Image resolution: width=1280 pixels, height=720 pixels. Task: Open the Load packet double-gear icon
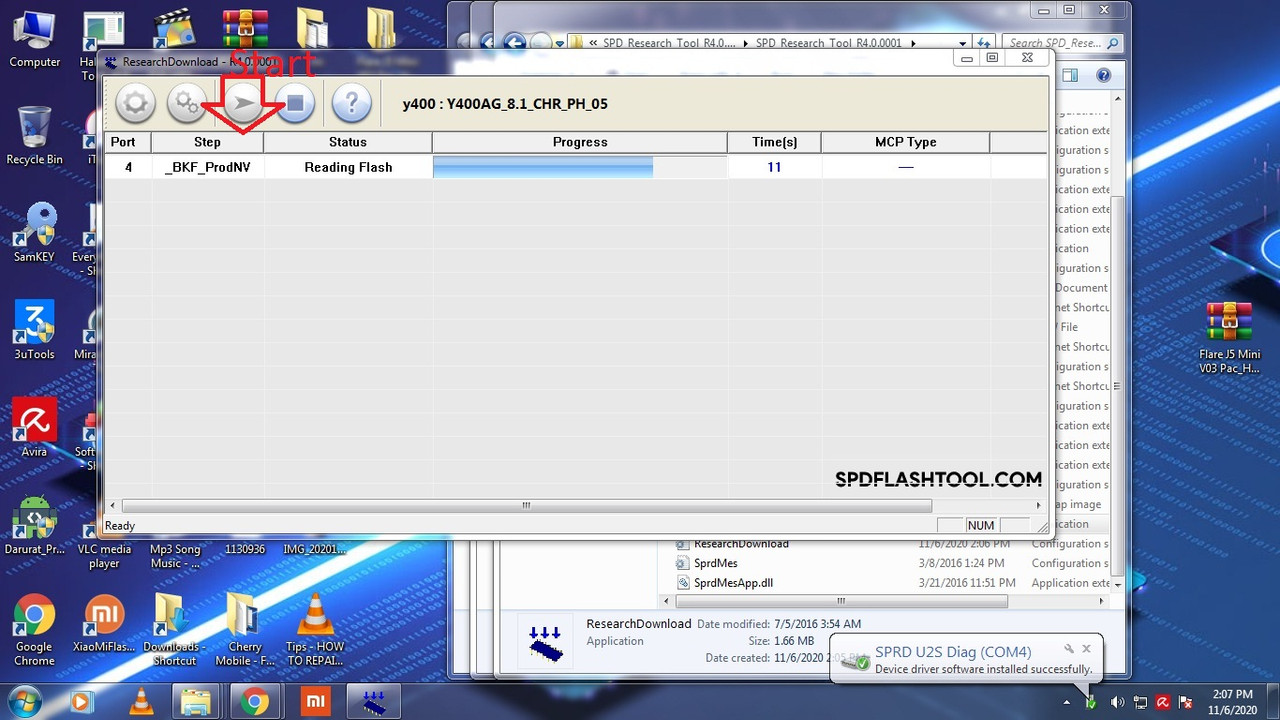coord(187,103)
